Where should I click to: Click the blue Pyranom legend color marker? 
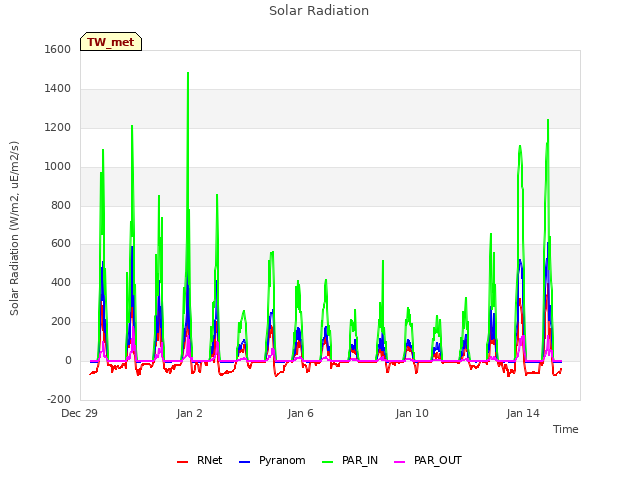(x=244, y=462)
